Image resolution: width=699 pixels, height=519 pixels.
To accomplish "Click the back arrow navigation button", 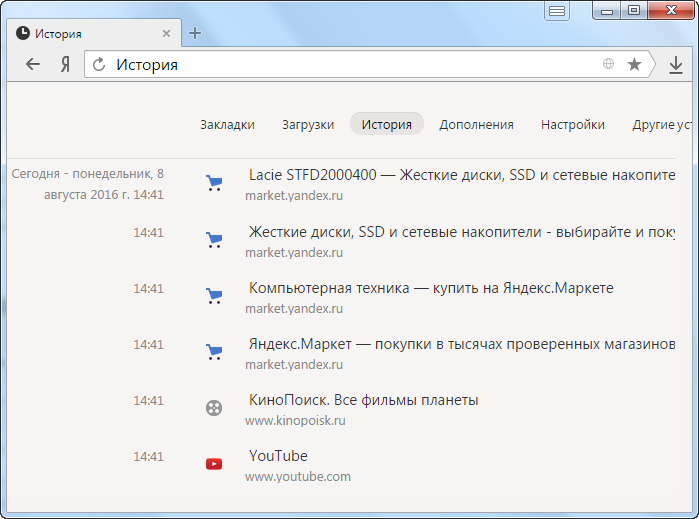I will click(x=33, y=65).
